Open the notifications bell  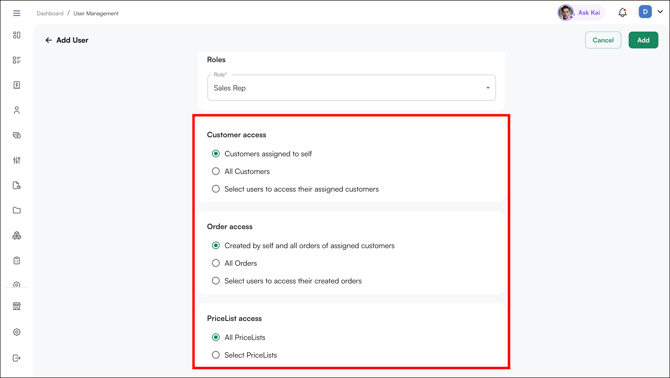[x=623, y=12]
